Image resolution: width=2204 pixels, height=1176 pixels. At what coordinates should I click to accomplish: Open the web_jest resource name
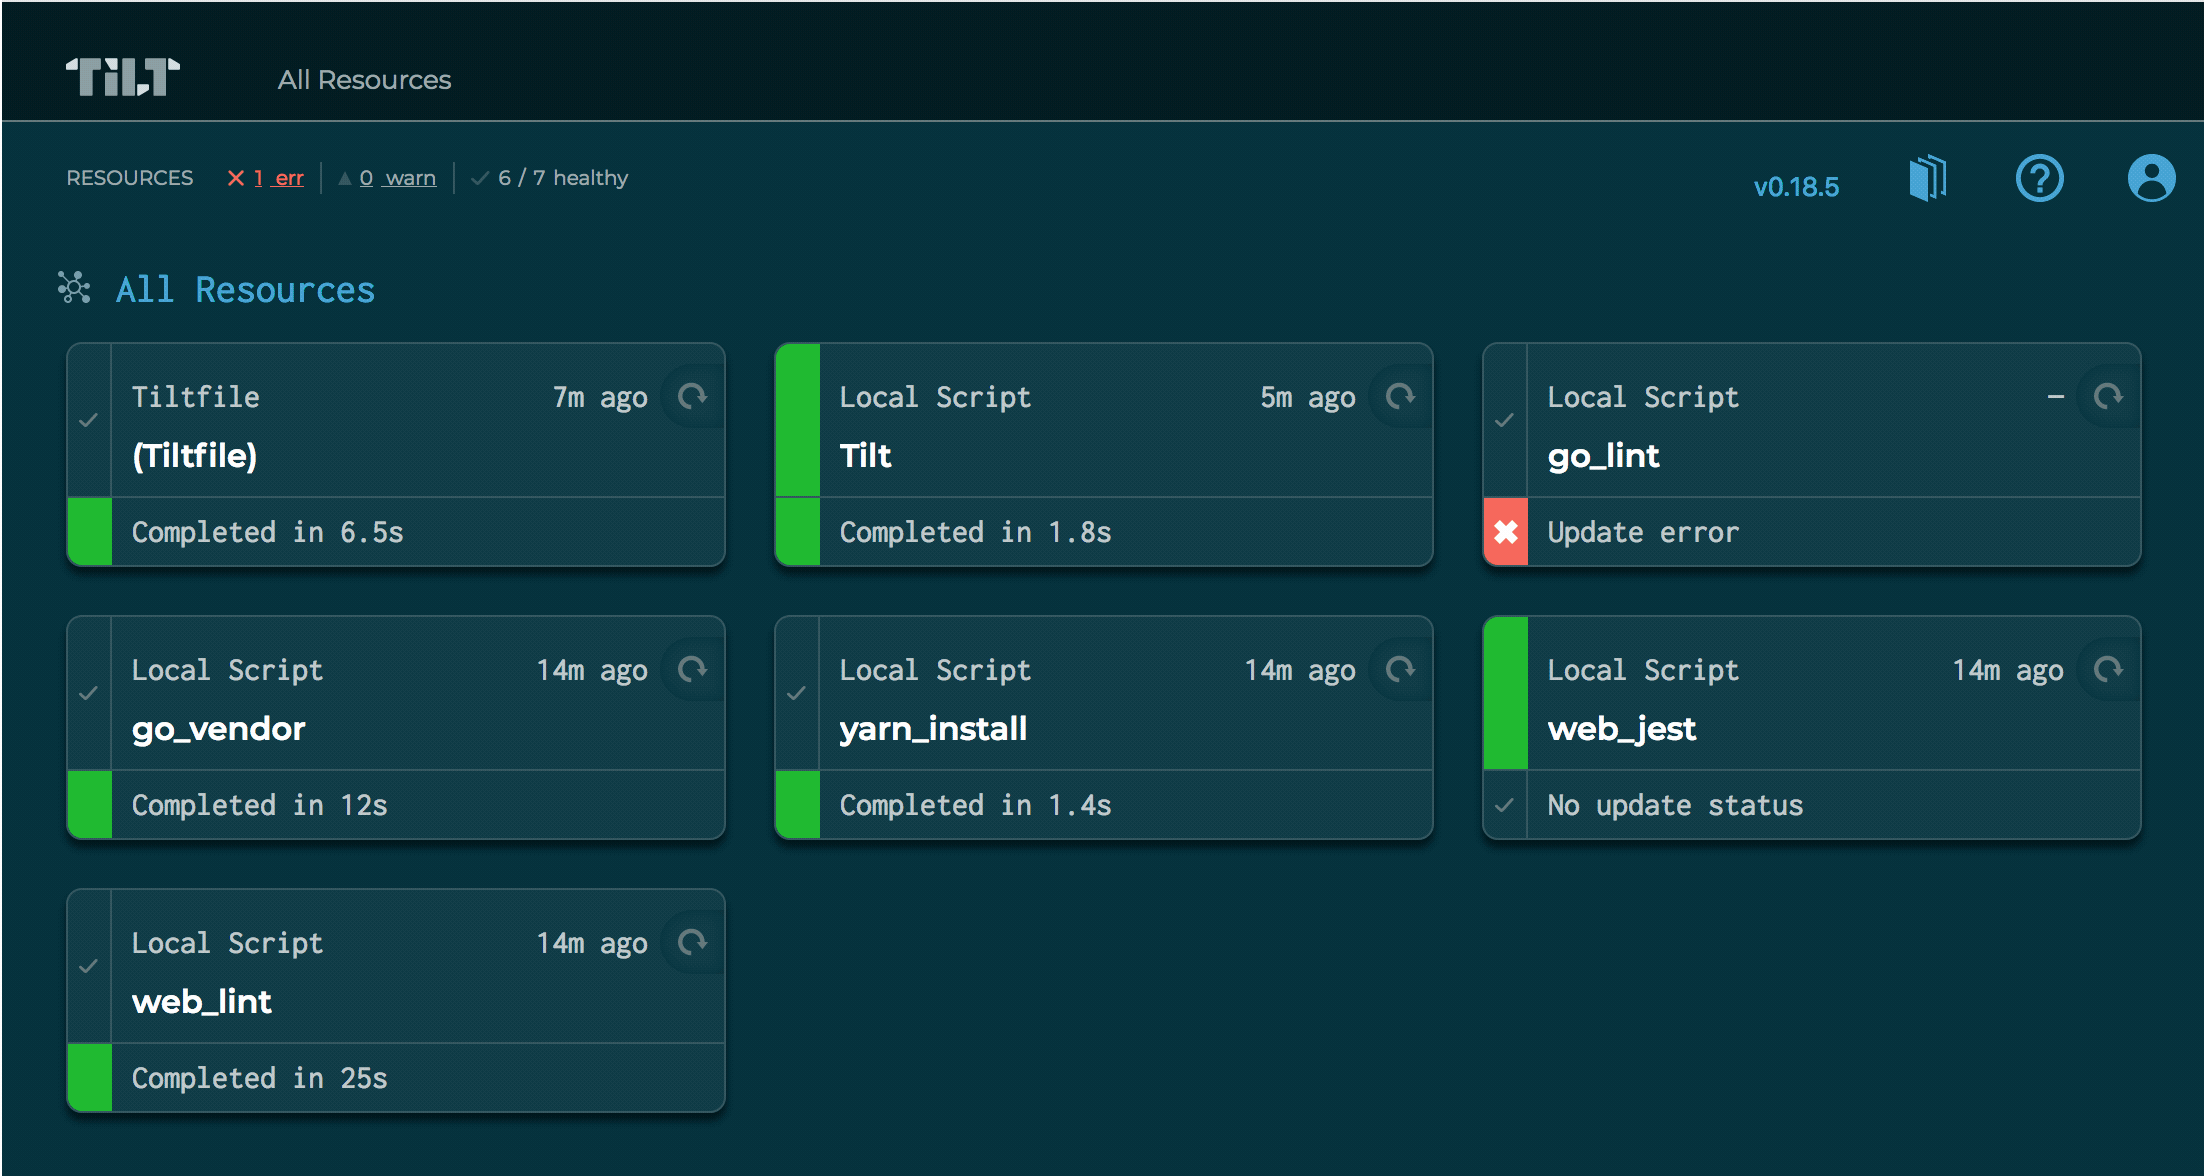click(x=1622, y=729)
